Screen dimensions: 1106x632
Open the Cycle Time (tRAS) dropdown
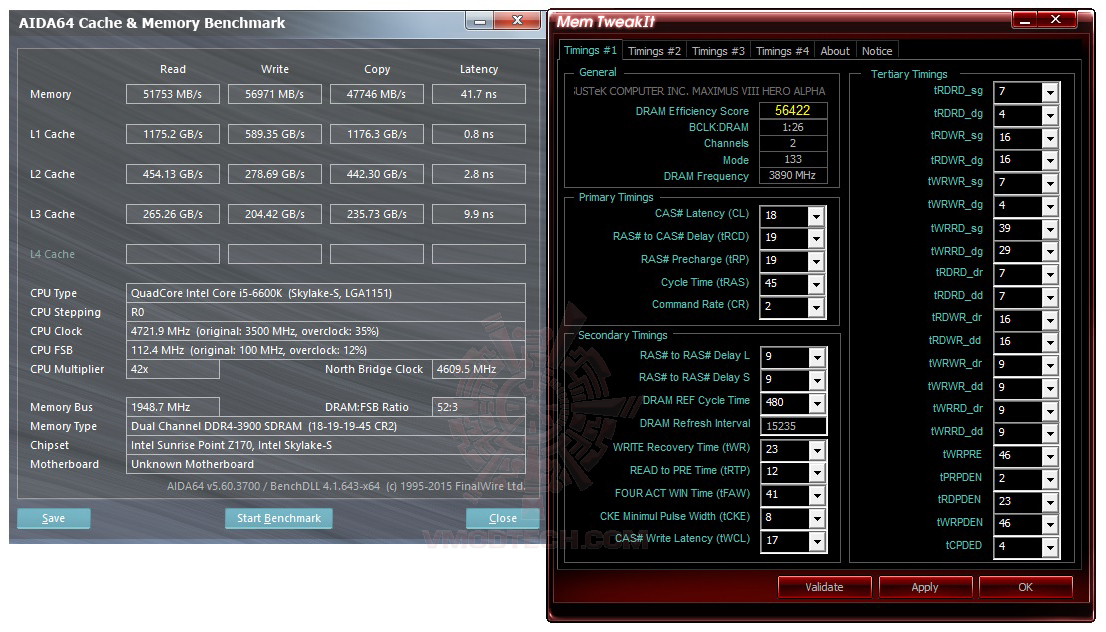(815, 284)
